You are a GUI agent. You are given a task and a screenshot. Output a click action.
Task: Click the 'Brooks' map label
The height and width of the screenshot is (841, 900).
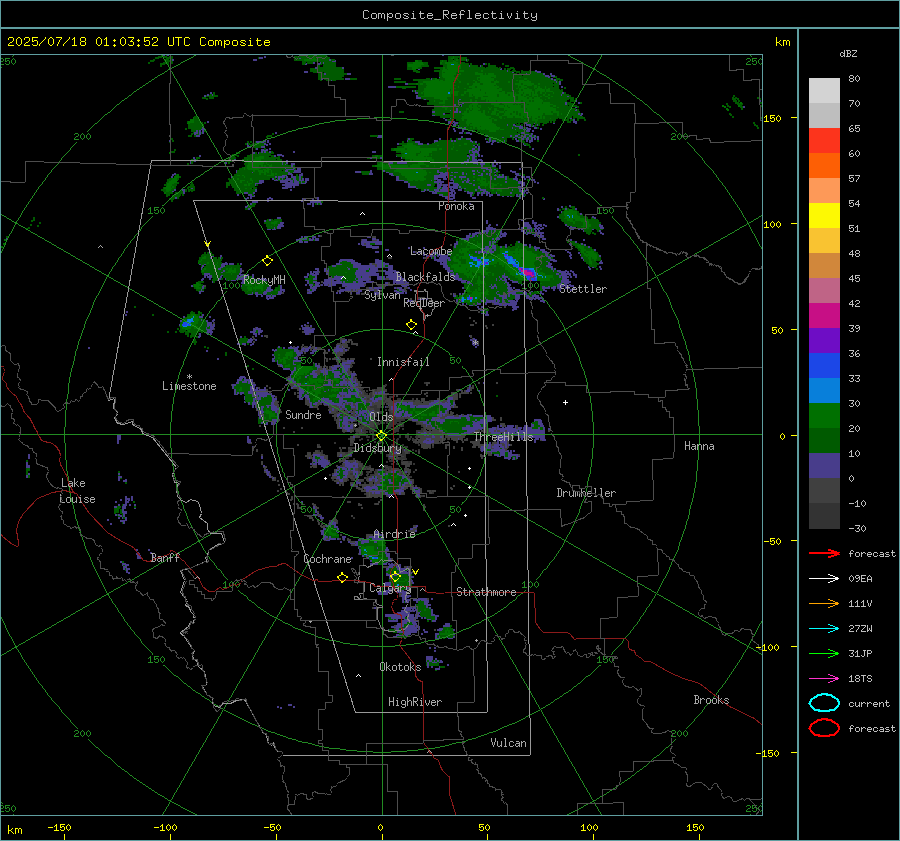(711, 700)
